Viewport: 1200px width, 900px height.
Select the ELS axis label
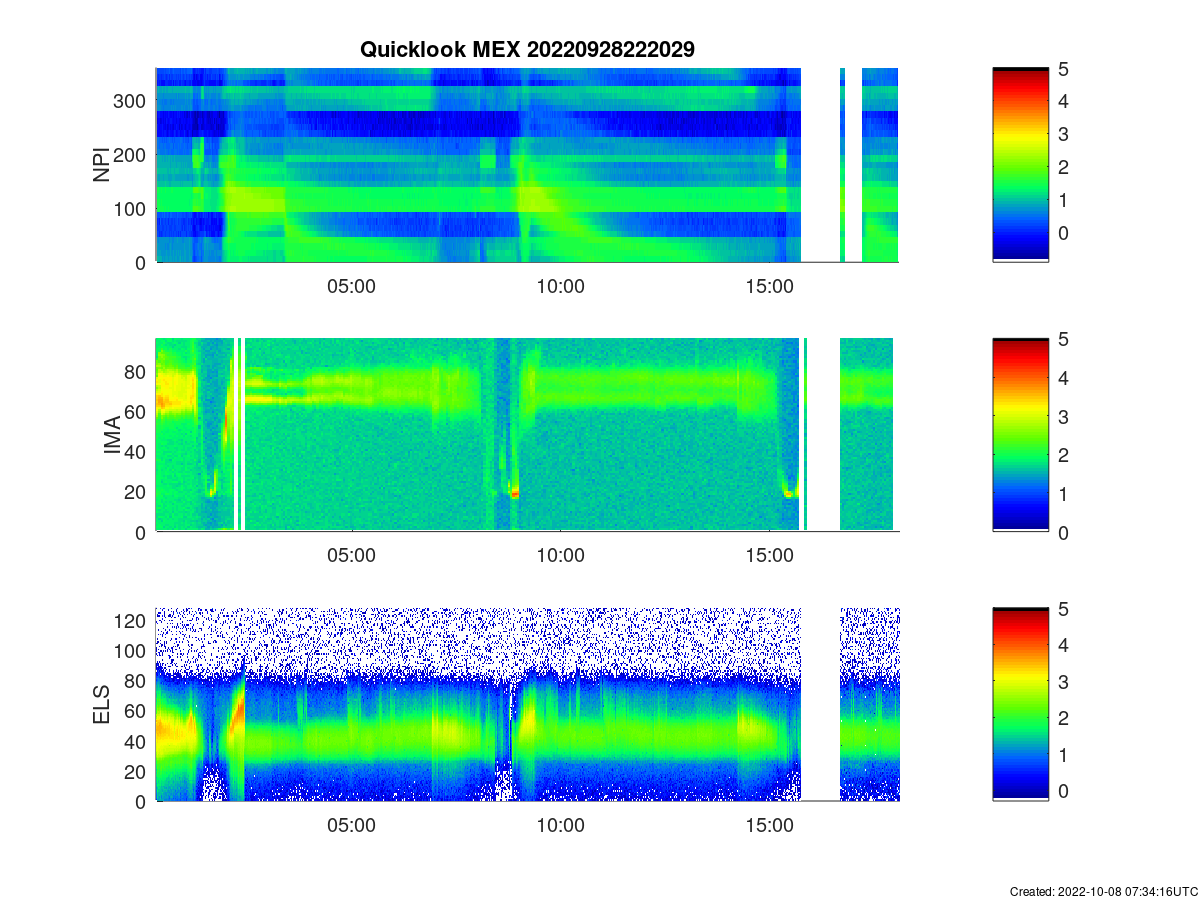click(101, 705)
